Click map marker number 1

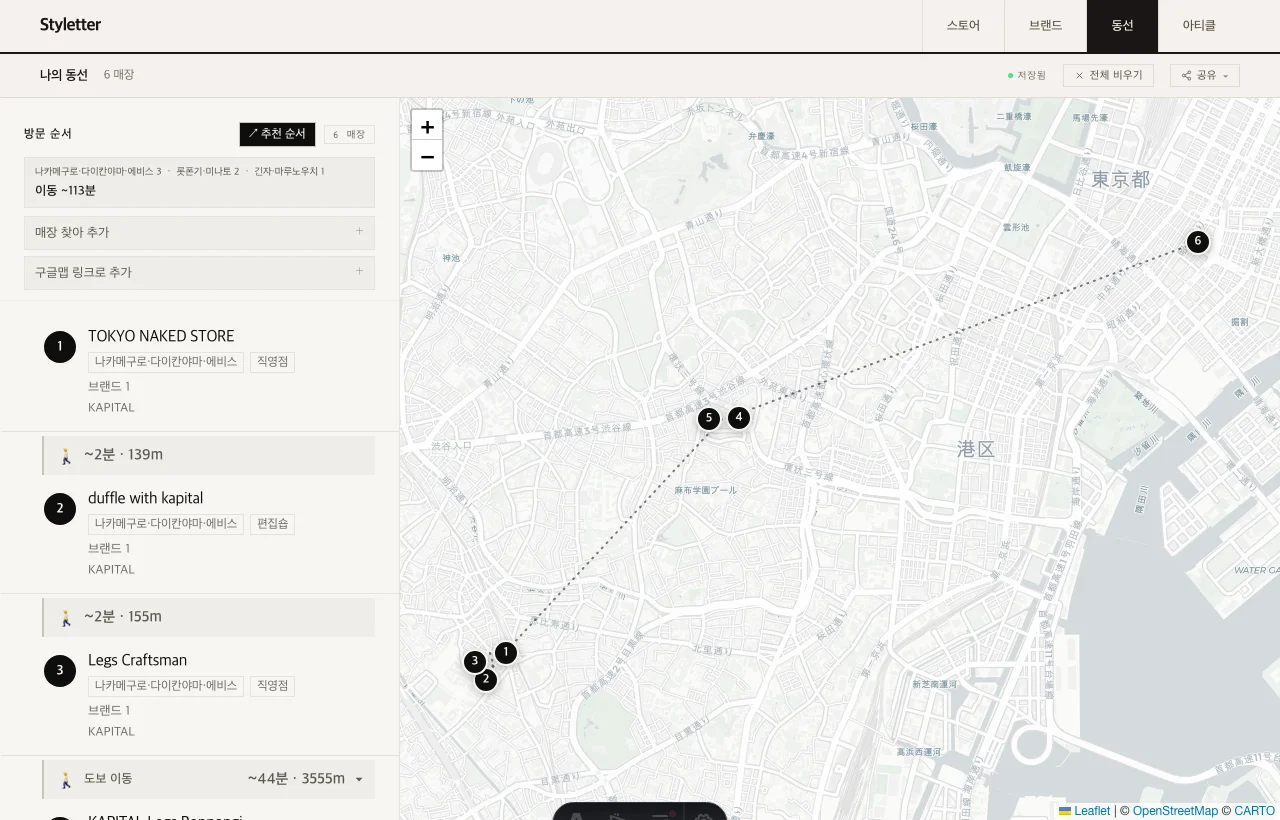coord(506,653)
